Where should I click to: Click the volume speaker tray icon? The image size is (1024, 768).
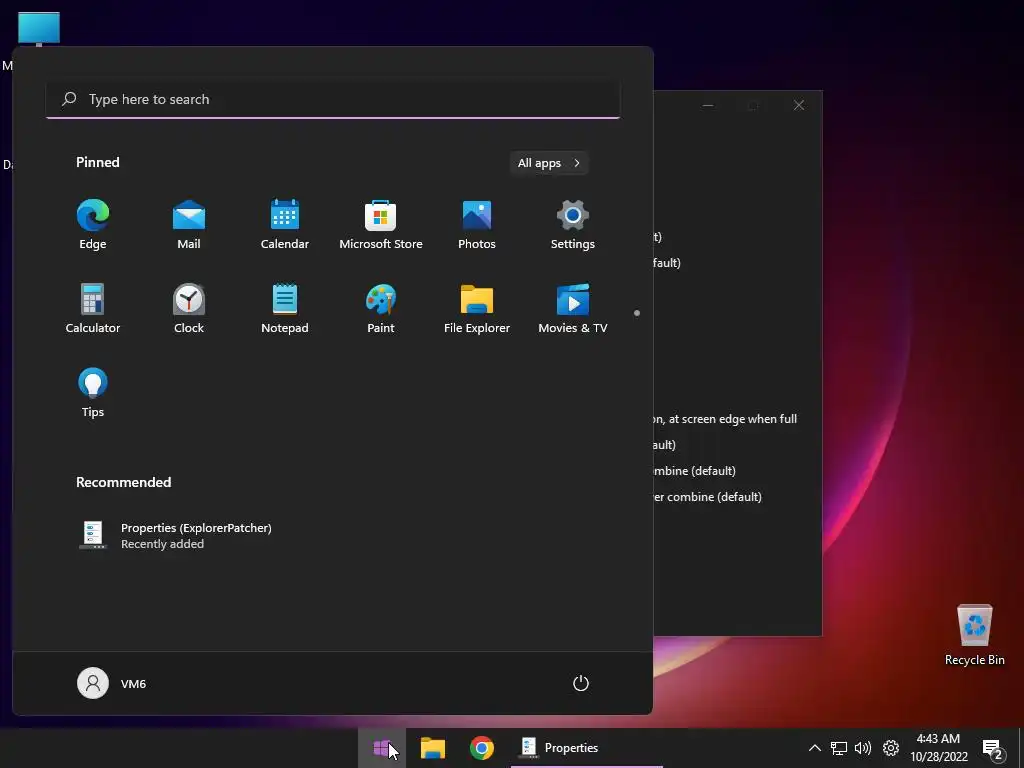[863, 748]
